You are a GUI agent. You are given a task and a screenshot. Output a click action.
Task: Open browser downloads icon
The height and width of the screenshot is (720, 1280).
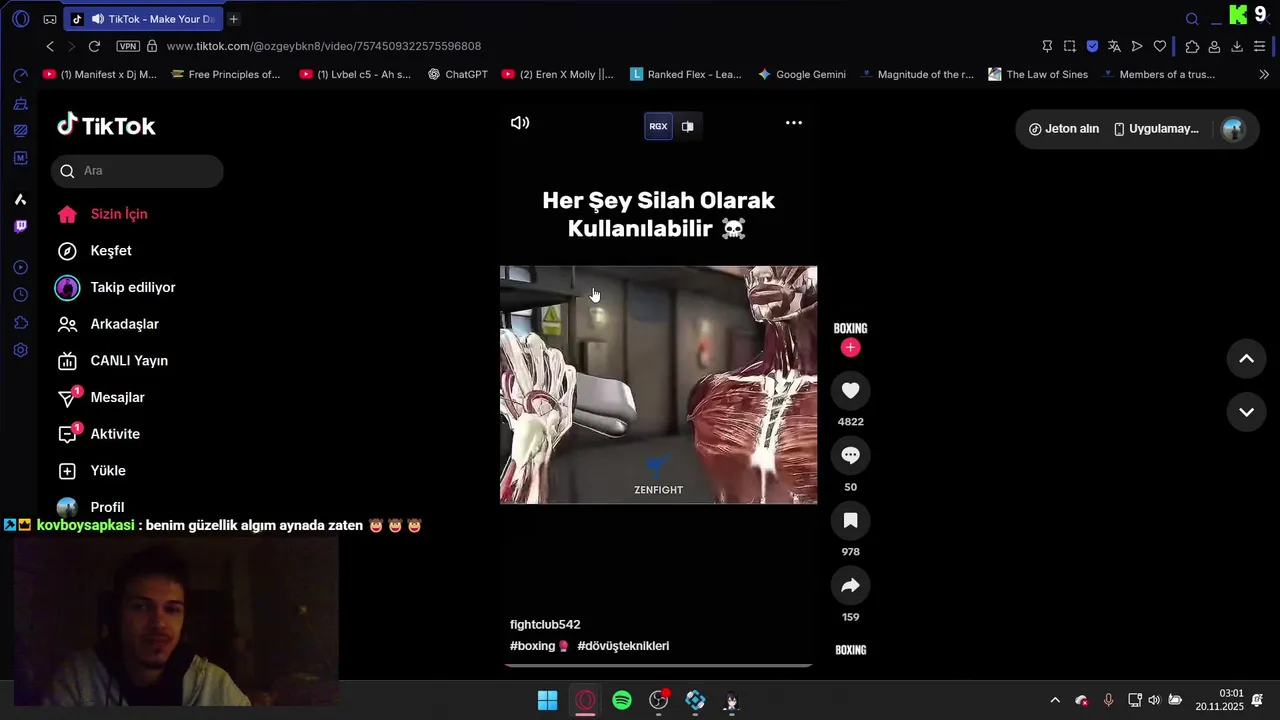[x=1237, y=46]
